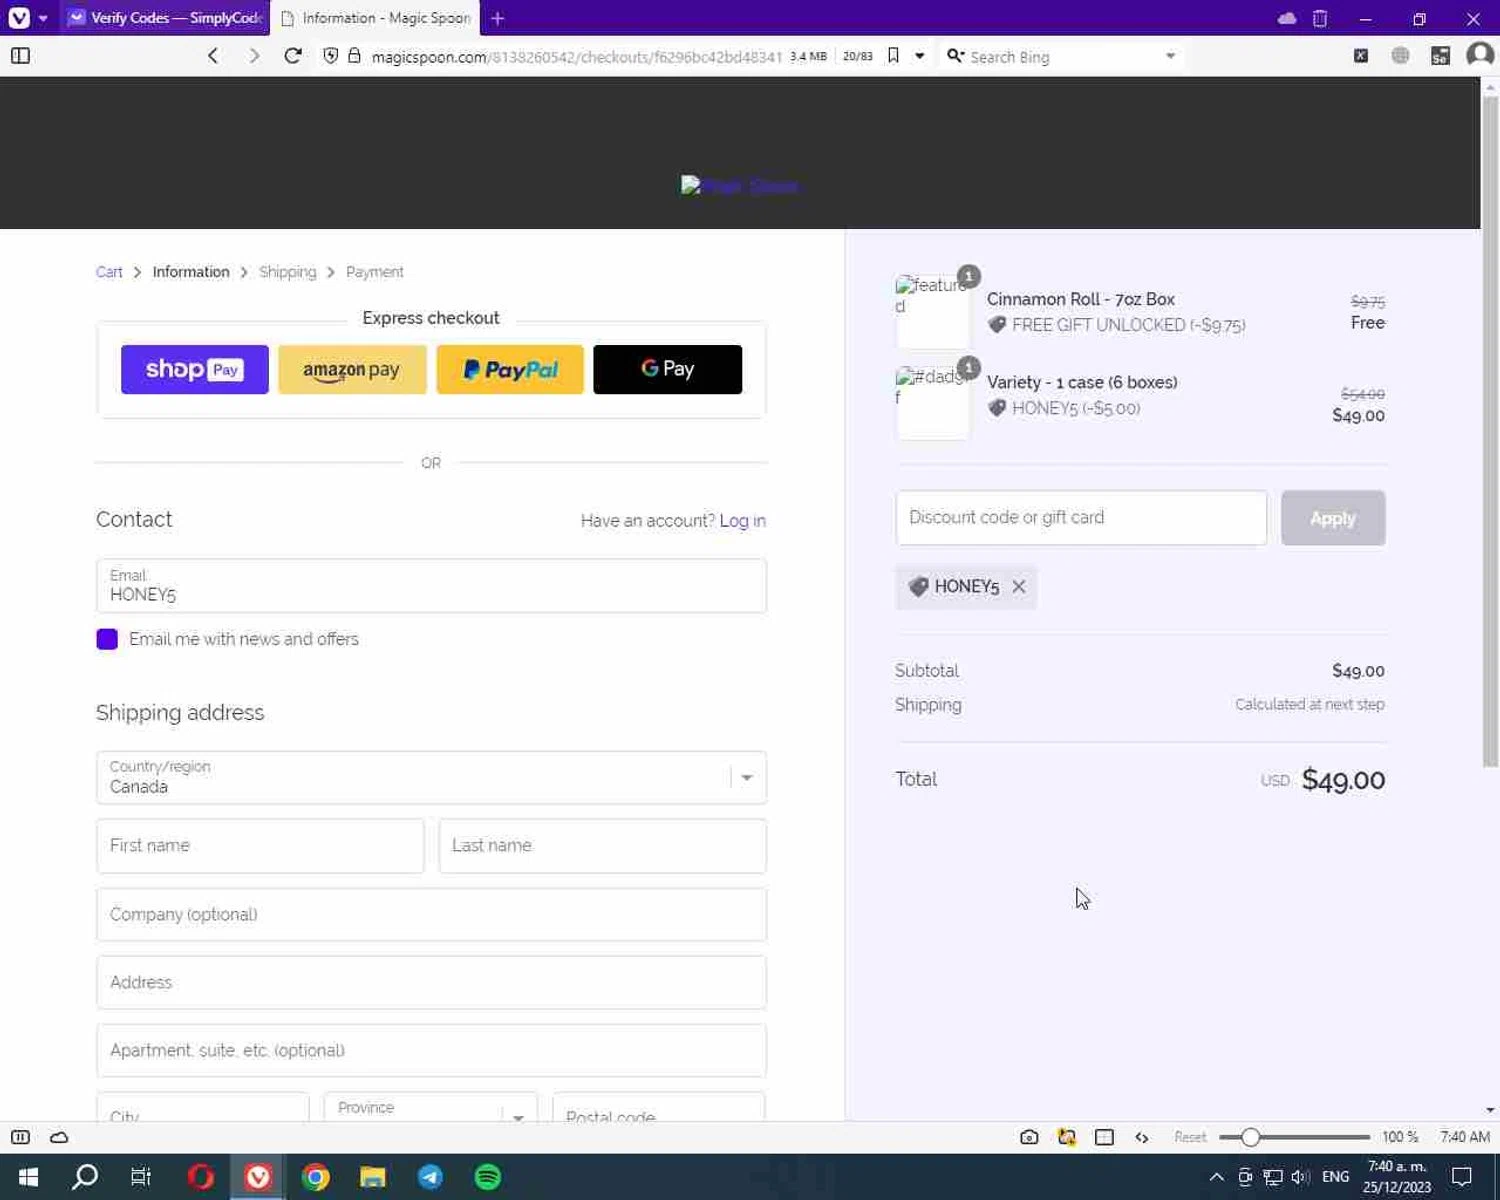Focus the Email input field
This screenshot has height=1200, width=1500.
click(431, 586)
